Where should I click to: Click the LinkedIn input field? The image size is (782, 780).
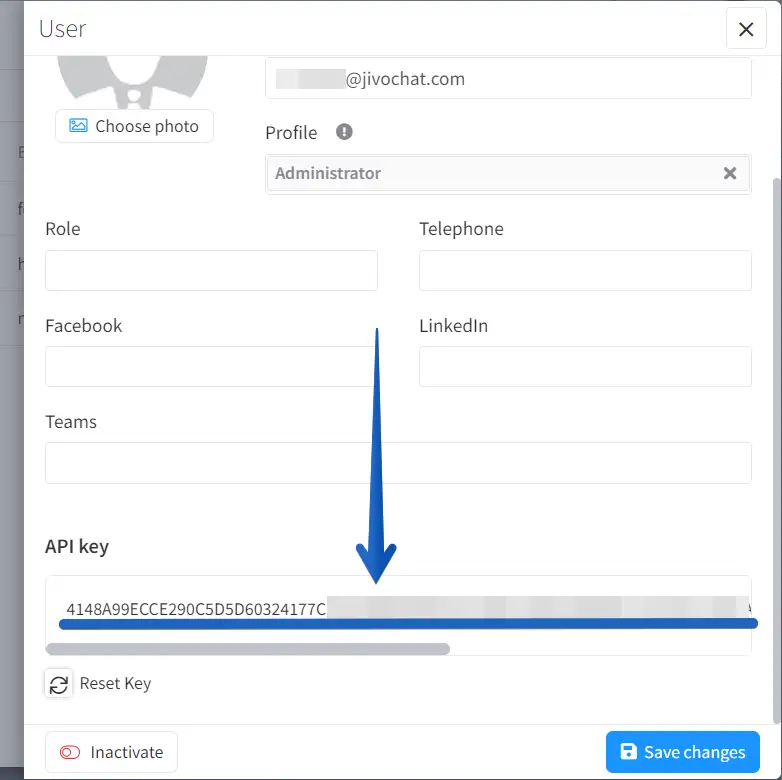click(585, 366)
